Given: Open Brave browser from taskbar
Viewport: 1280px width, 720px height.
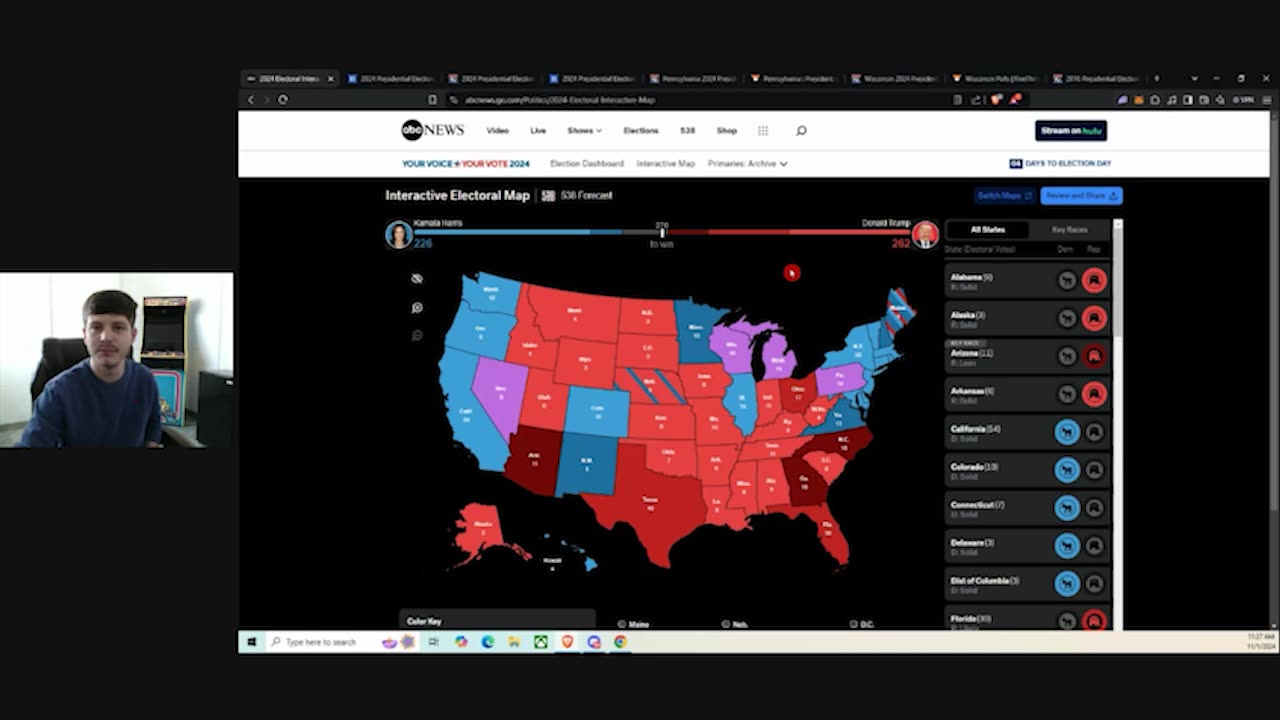Looking at the screenshot, I should 567,642.
